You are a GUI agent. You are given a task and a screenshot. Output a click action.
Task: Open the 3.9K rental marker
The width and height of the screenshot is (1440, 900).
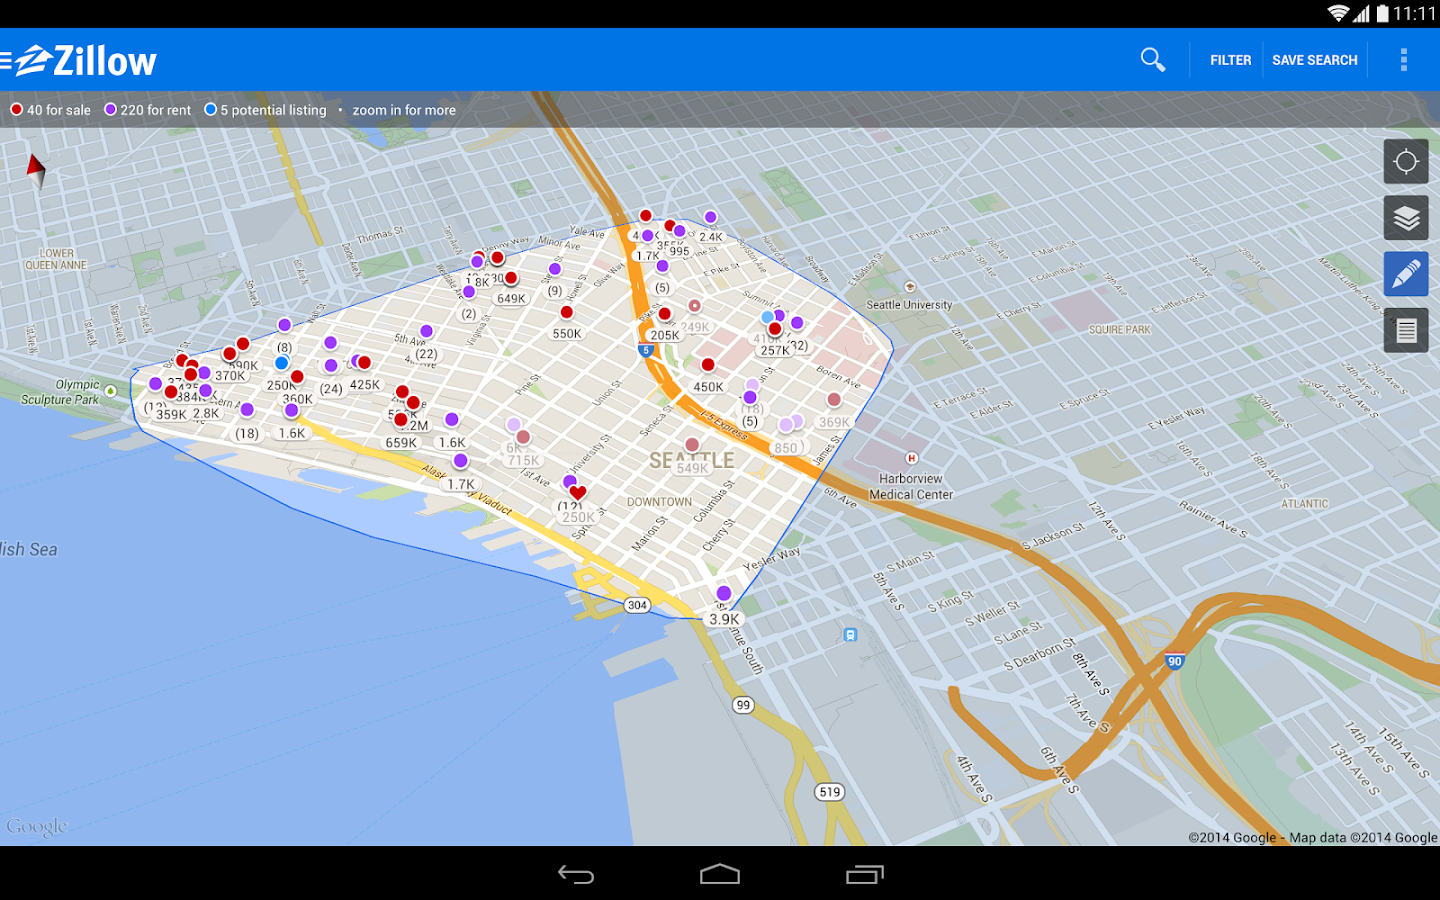[x=724, y=619]
